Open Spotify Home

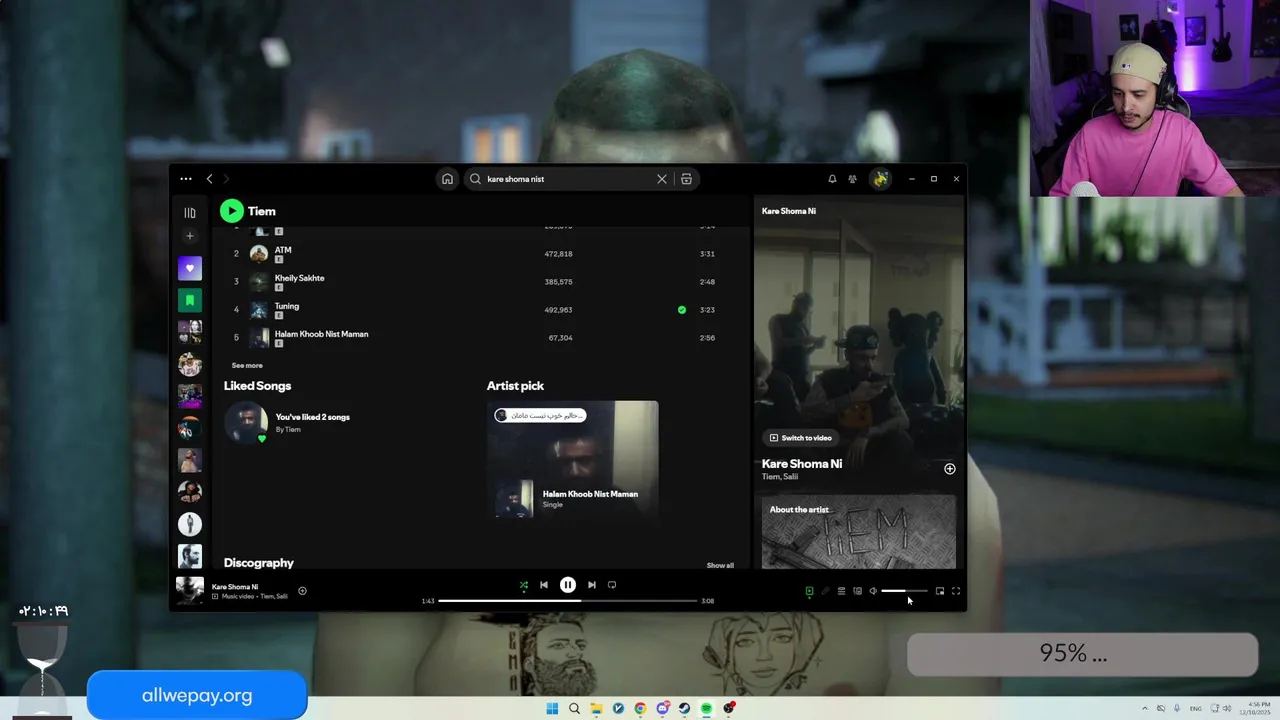coord(447,179)
